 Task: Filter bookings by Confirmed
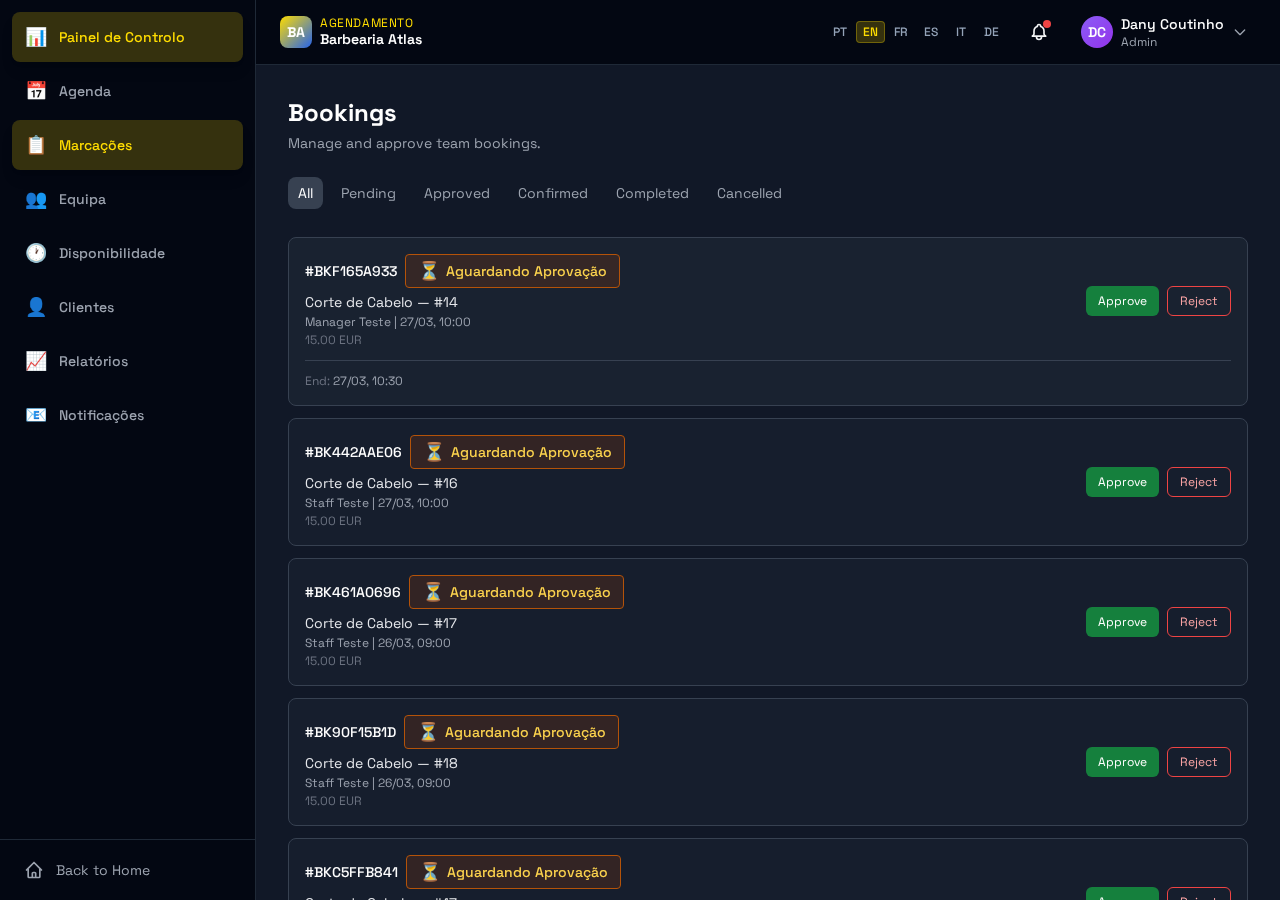tap(553, 193)
